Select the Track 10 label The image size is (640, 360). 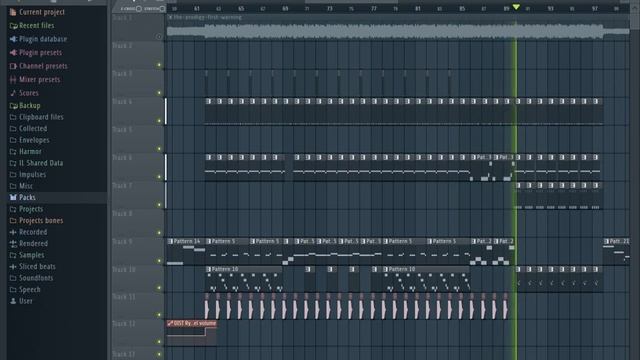click(124, 269)
